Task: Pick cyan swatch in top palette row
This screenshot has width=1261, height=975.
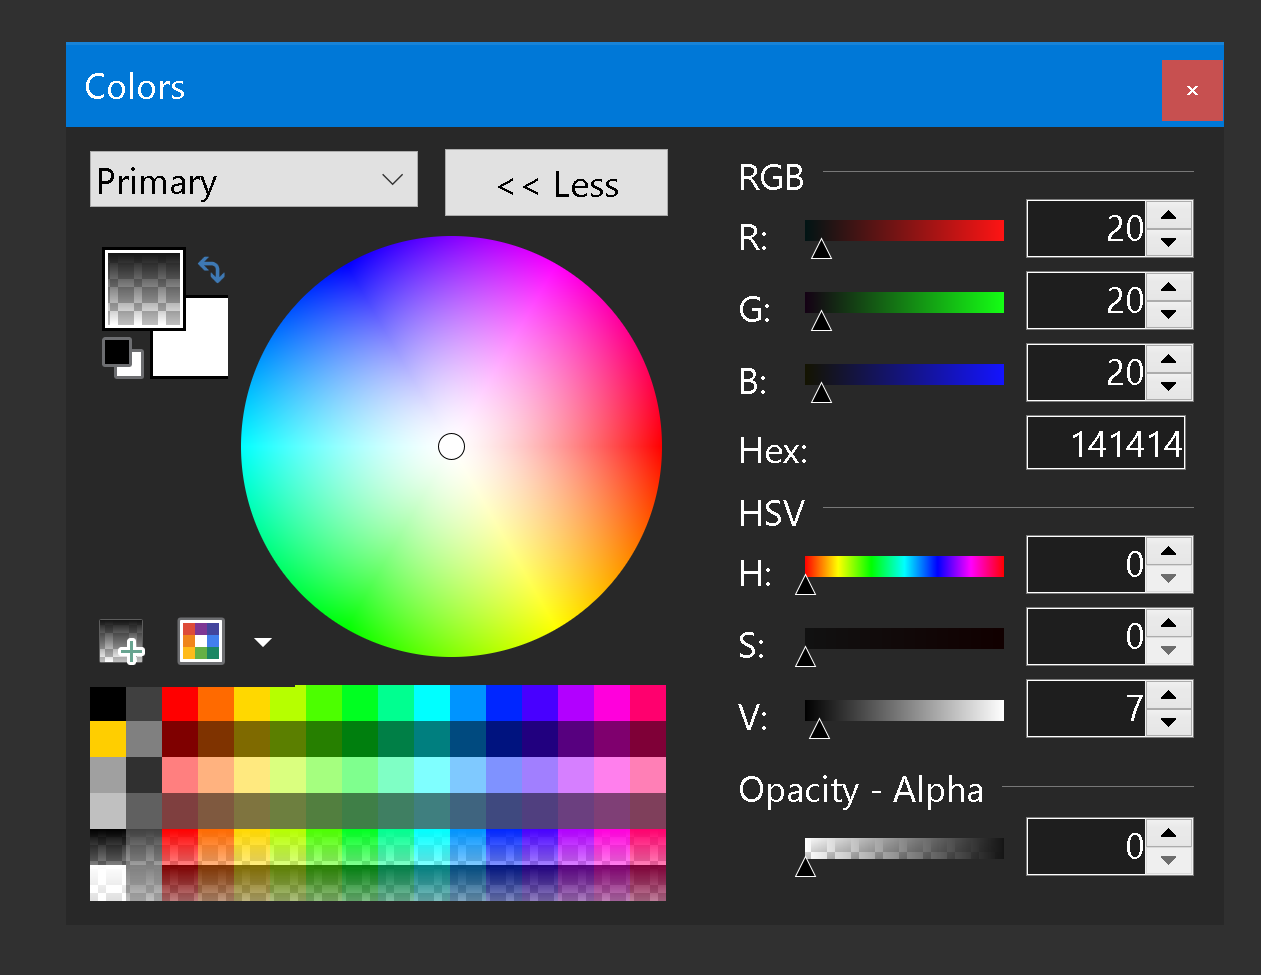Action: (432, 703)
